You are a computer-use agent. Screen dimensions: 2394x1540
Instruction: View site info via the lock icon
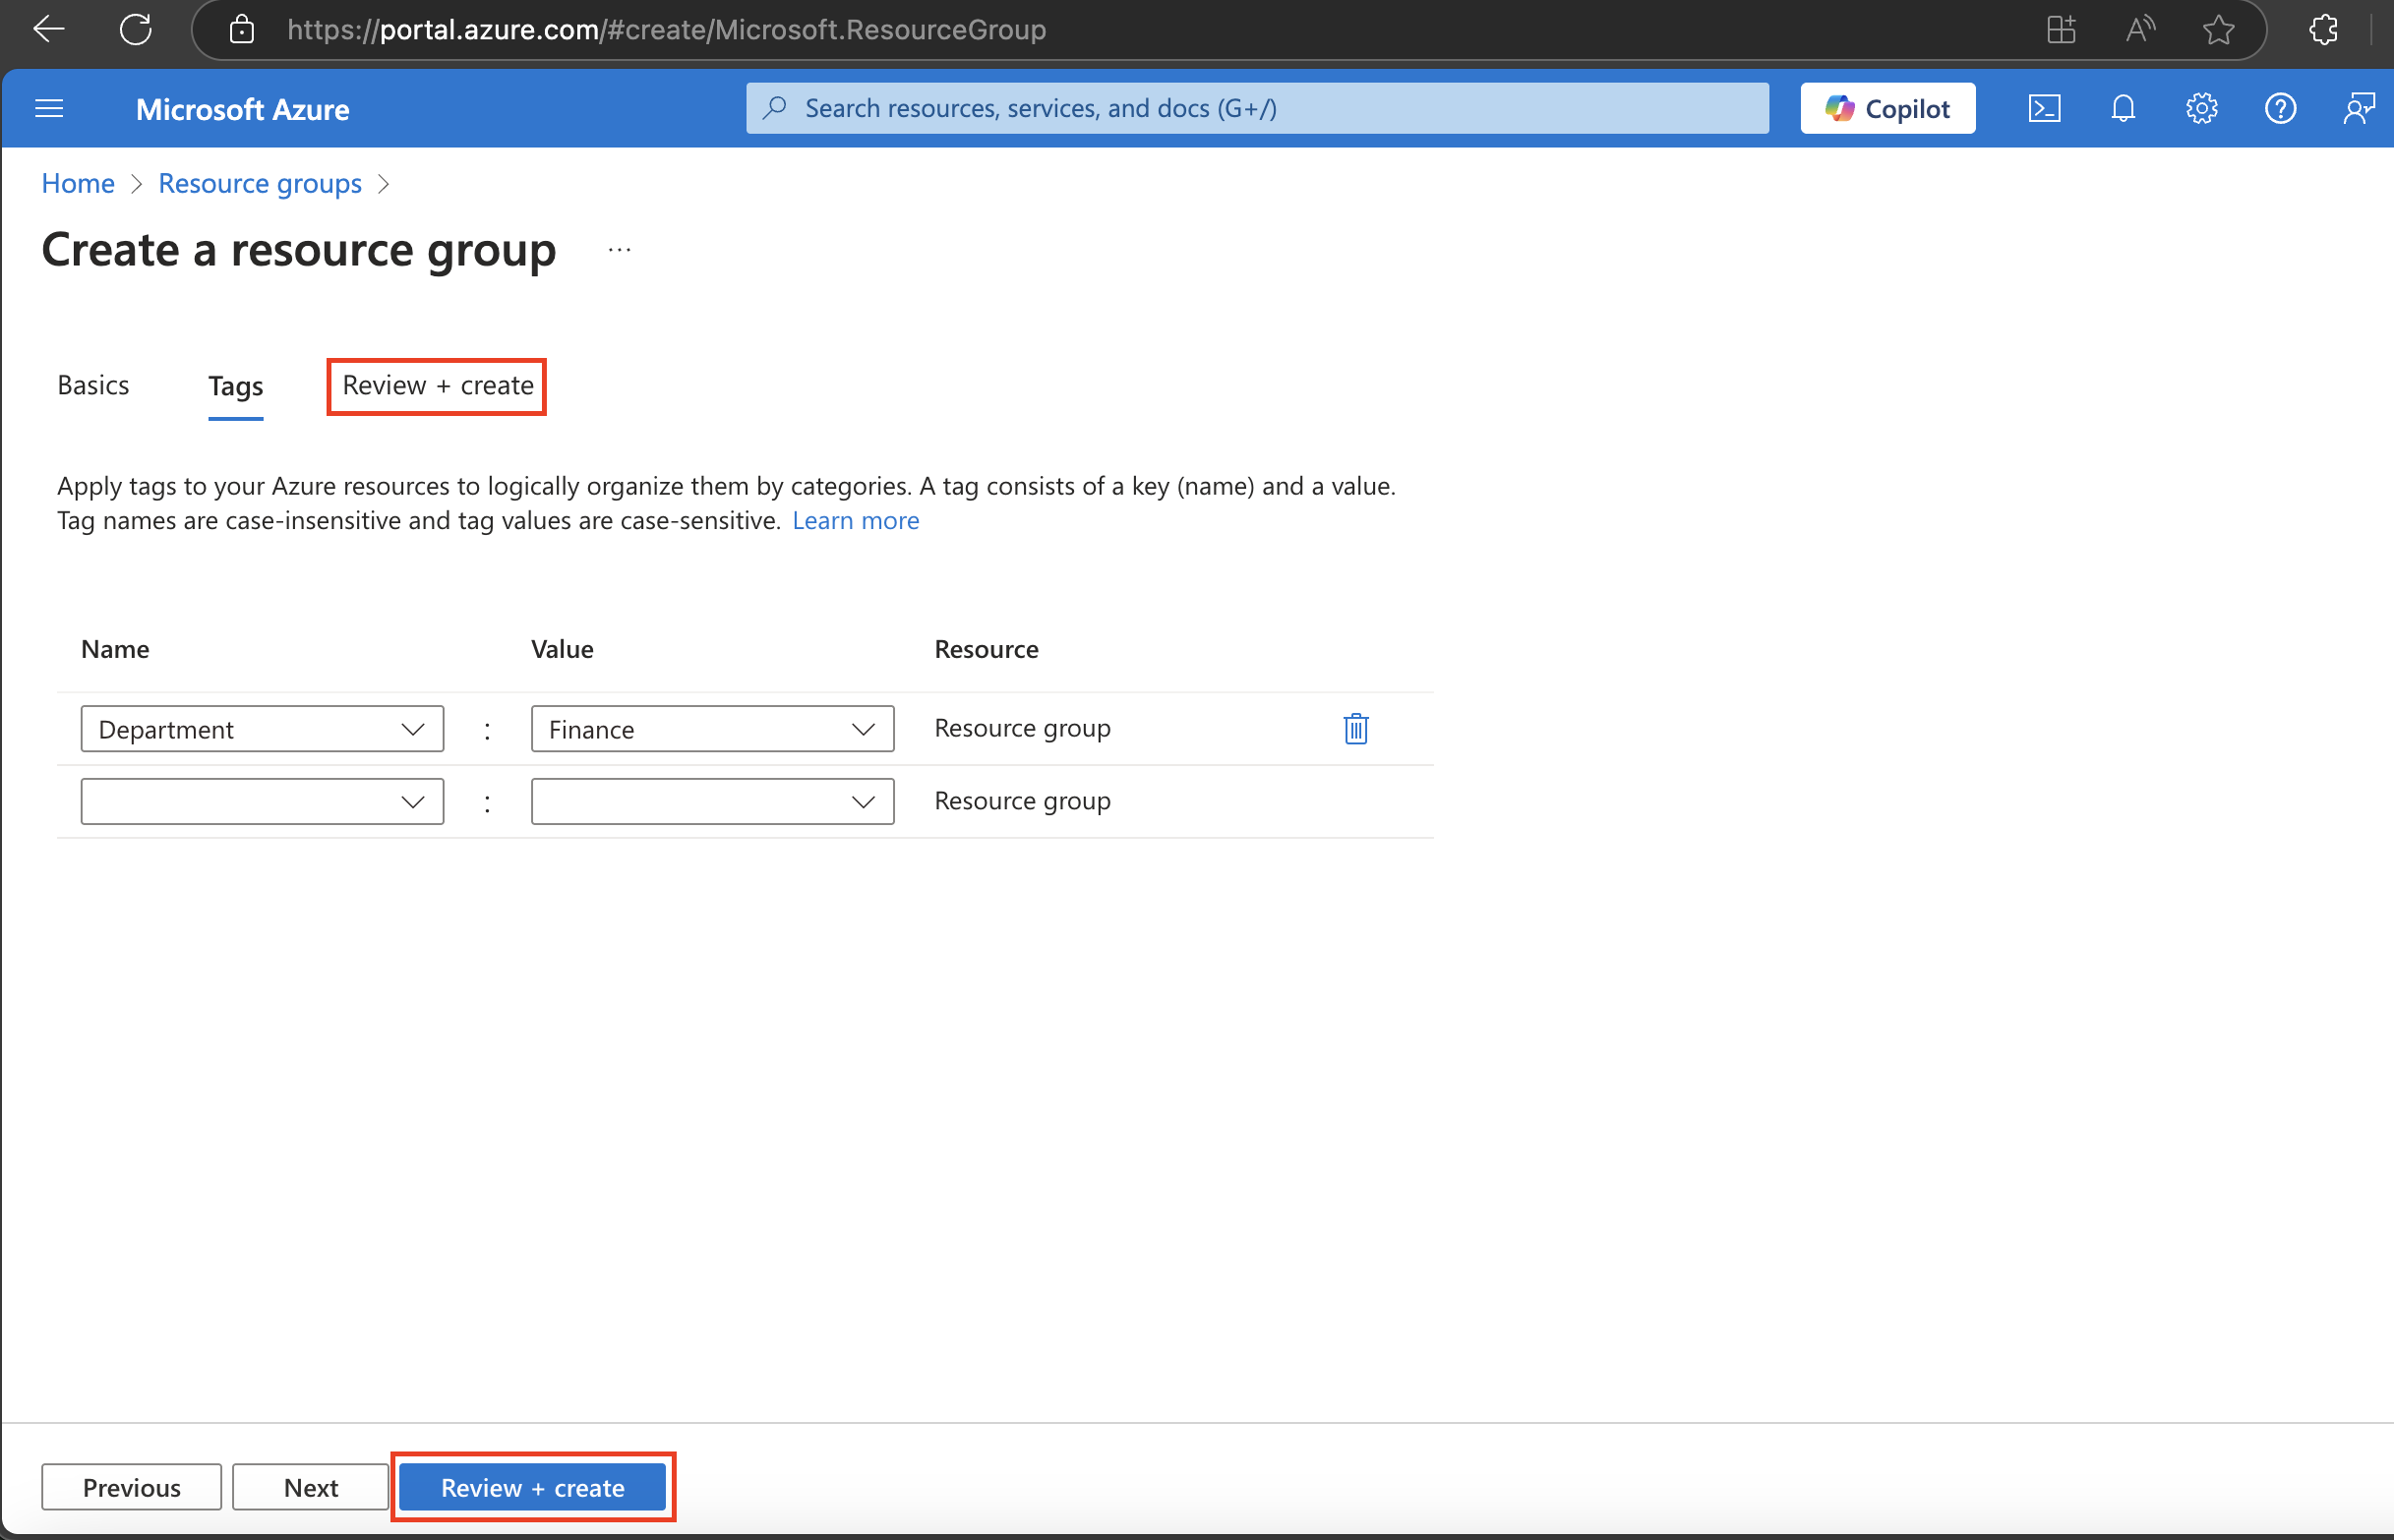pos(241,29)
